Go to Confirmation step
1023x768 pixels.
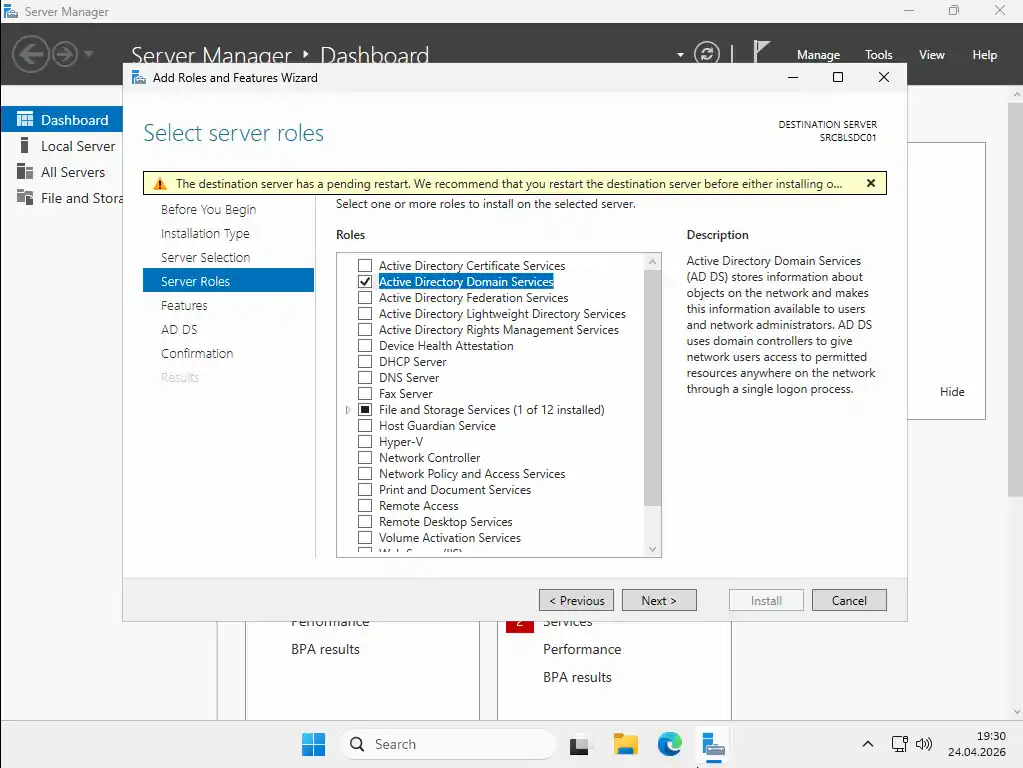(196, 354)
